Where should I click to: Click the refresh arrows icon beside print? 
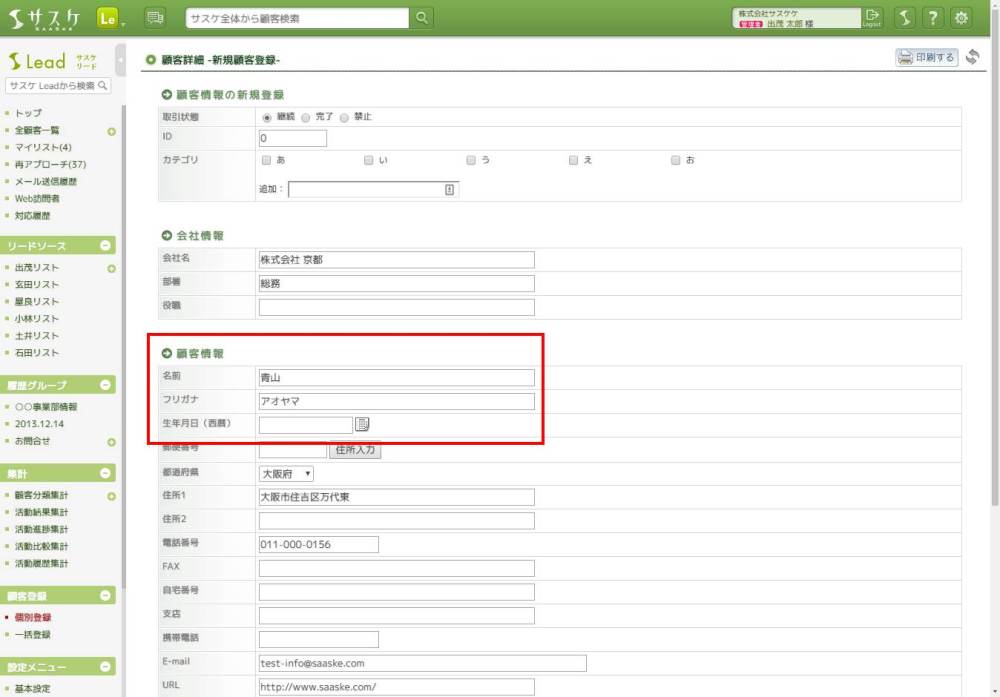pos(972,58)
